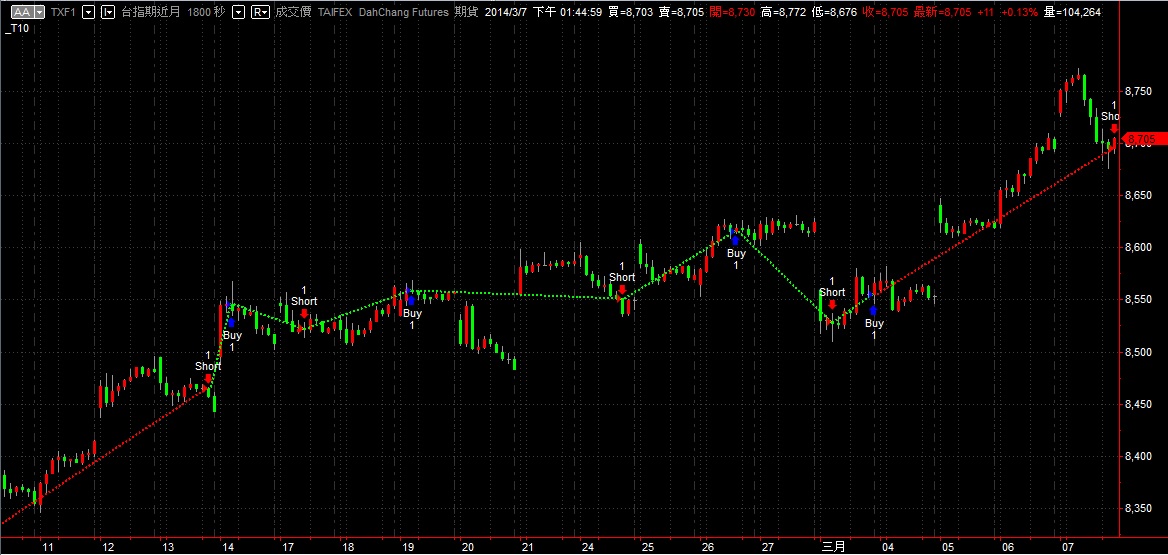
Task: Click the 成交價 label
Action: [x=293, y=13]
